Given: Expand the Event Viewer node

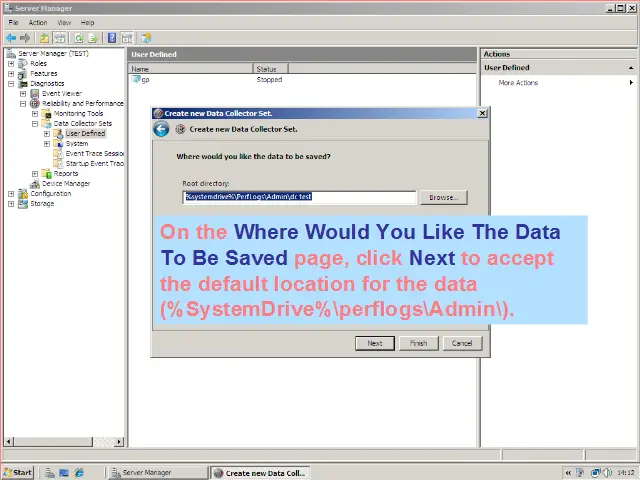Looking at the screenshot, I should point(23,94).
